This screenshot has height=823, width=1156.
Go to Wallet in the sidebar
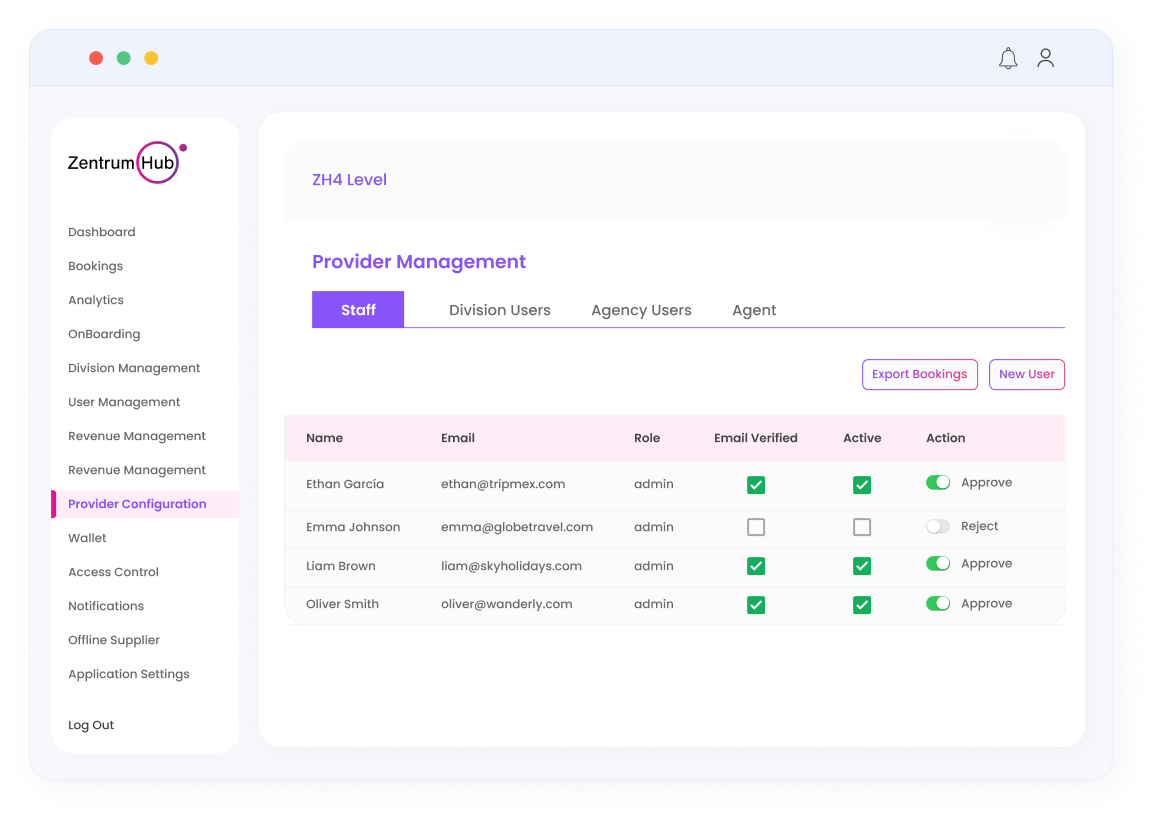87,538
